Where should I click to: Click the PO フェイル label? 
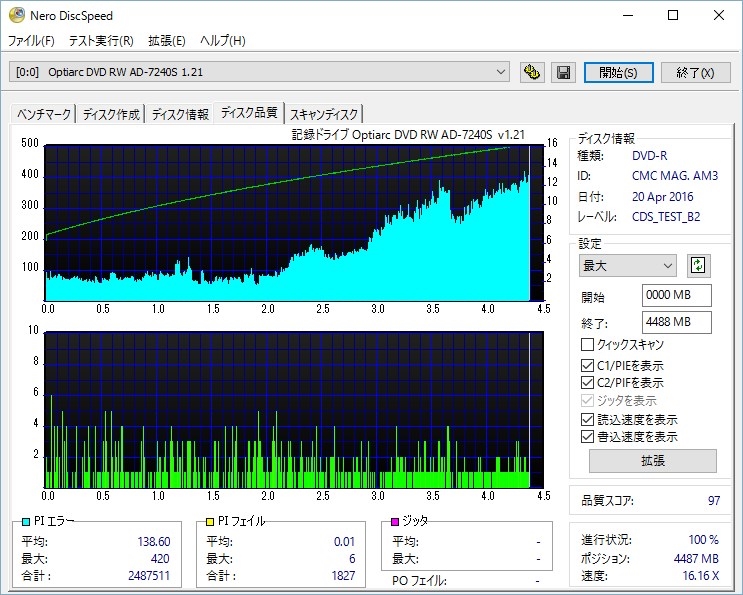tap(419, 581)
